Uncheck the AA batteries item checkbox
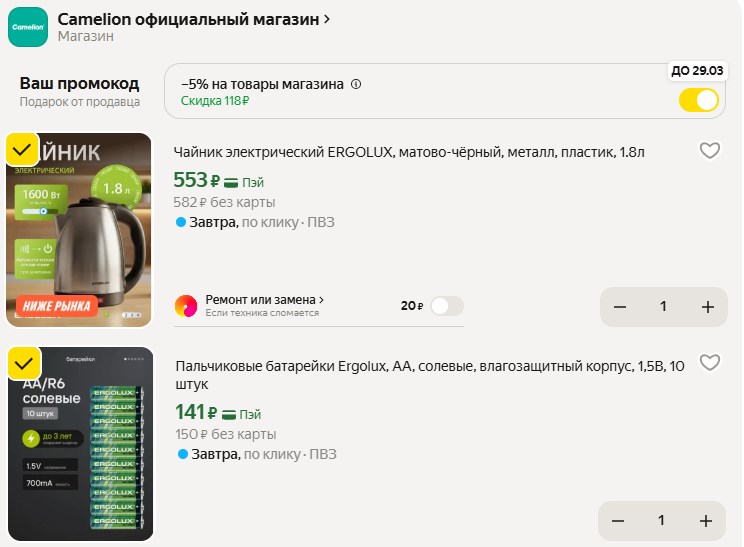Screen dimensions: 744x547 [24, 363]
